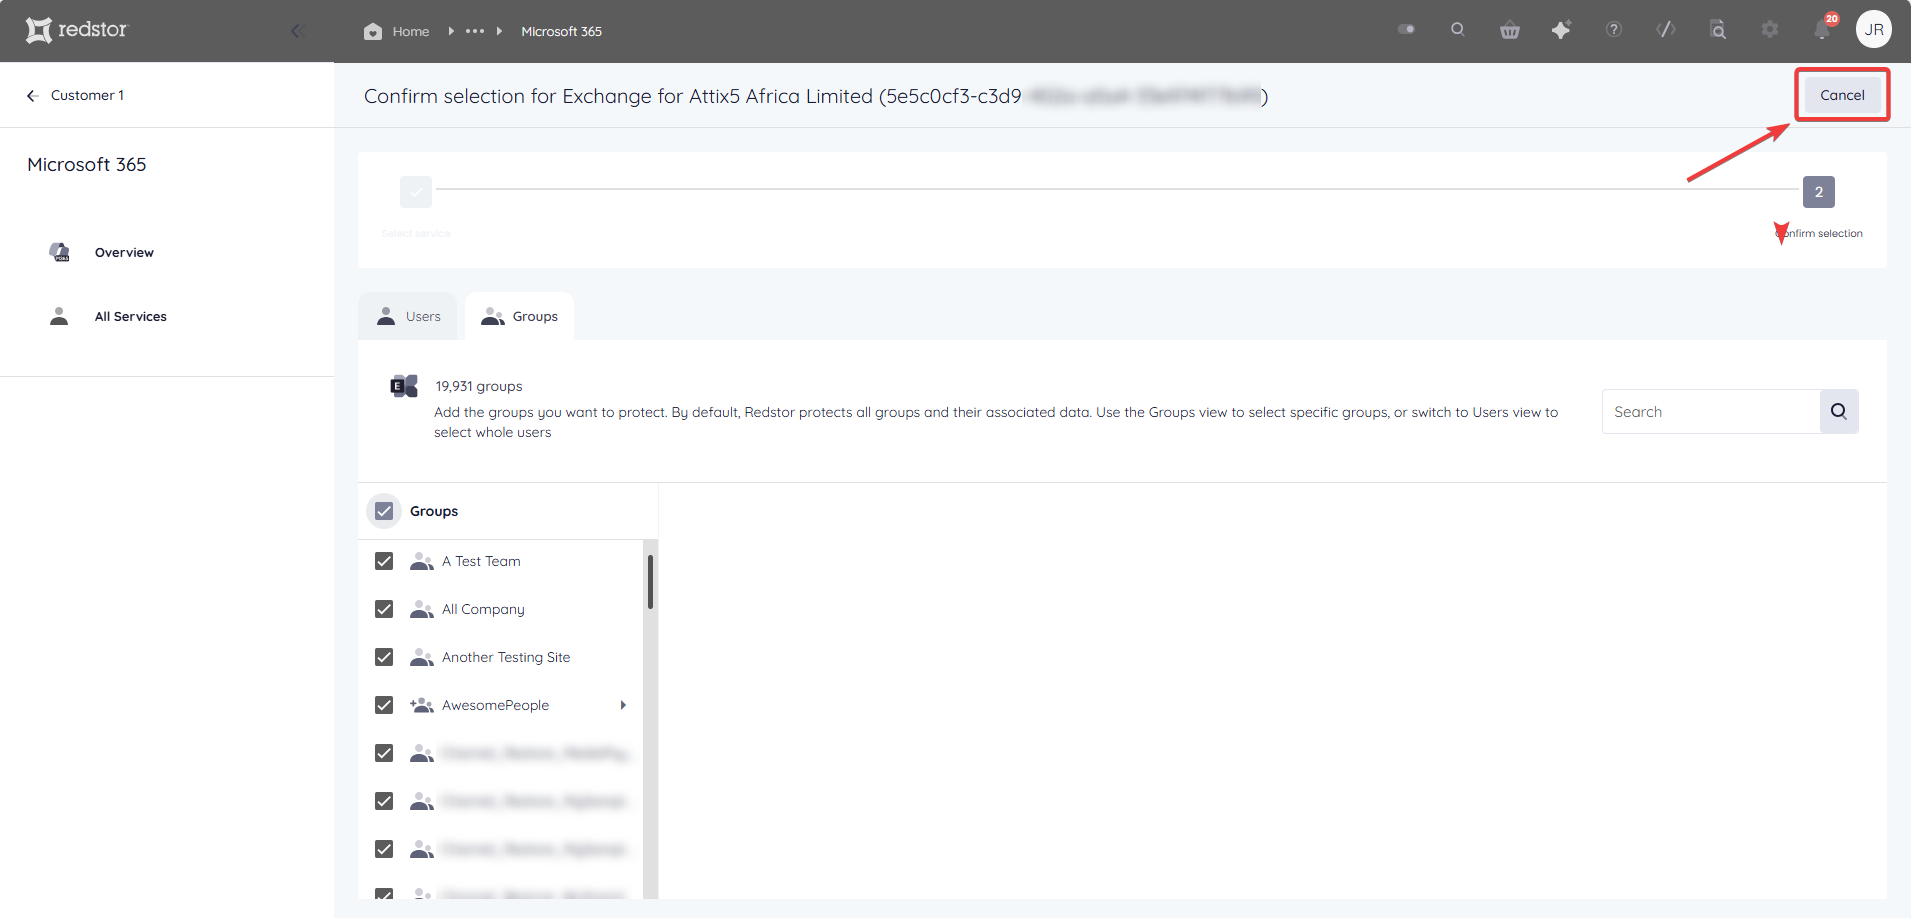Image resolution: width=1911 pixels, height=918 pixels.
Task: Uncheck the Another Testing Site checkbox
Action: pos(384,657)
